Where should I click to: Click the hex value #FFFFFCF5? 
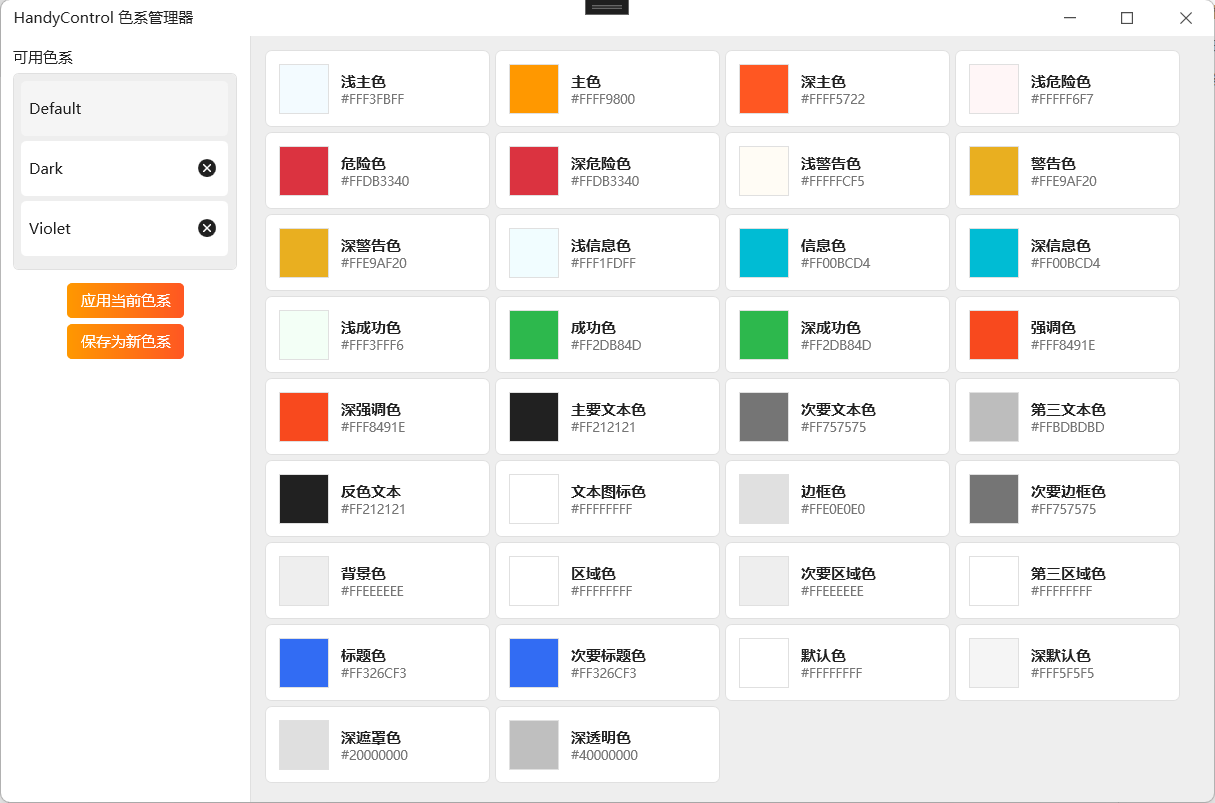point(833,181)
